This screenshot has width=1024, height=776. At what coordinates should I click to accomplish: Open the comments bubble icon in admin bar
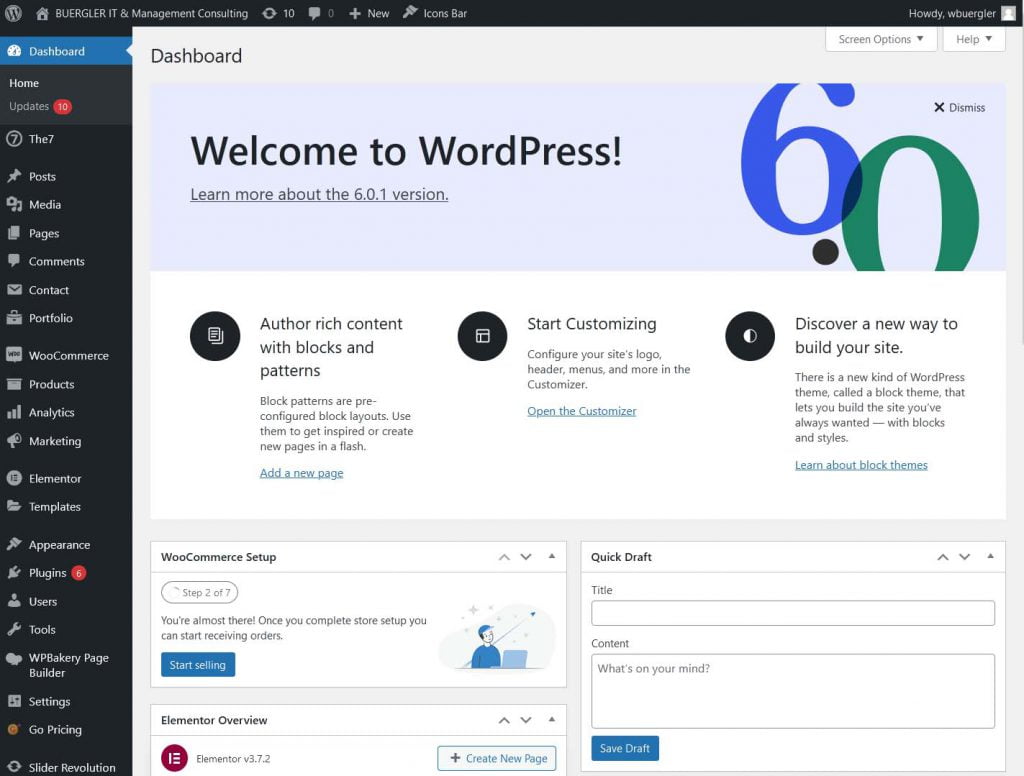[x=314, y=13]
